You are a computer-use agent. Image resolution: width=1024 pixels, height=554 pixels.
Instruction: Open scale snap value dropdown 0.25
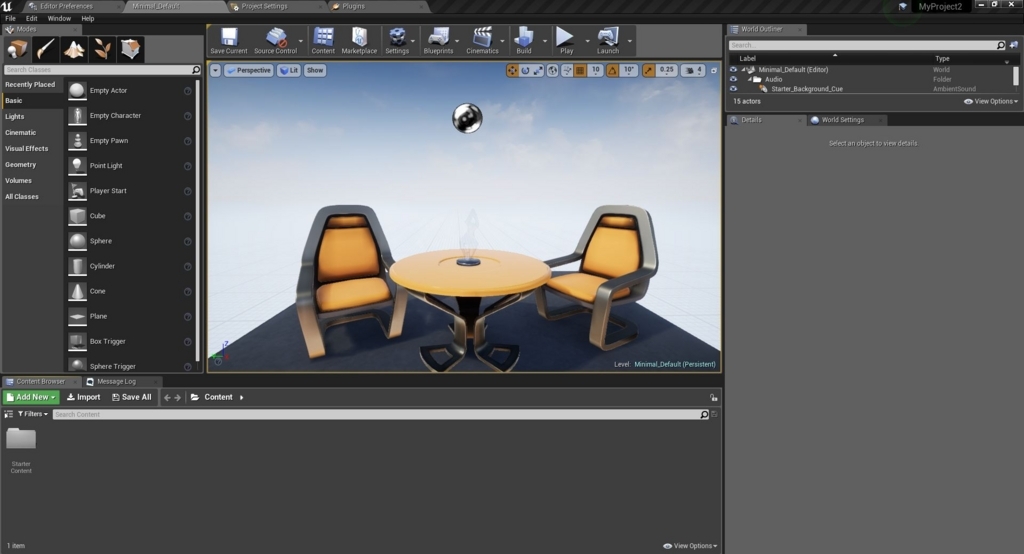666,70
